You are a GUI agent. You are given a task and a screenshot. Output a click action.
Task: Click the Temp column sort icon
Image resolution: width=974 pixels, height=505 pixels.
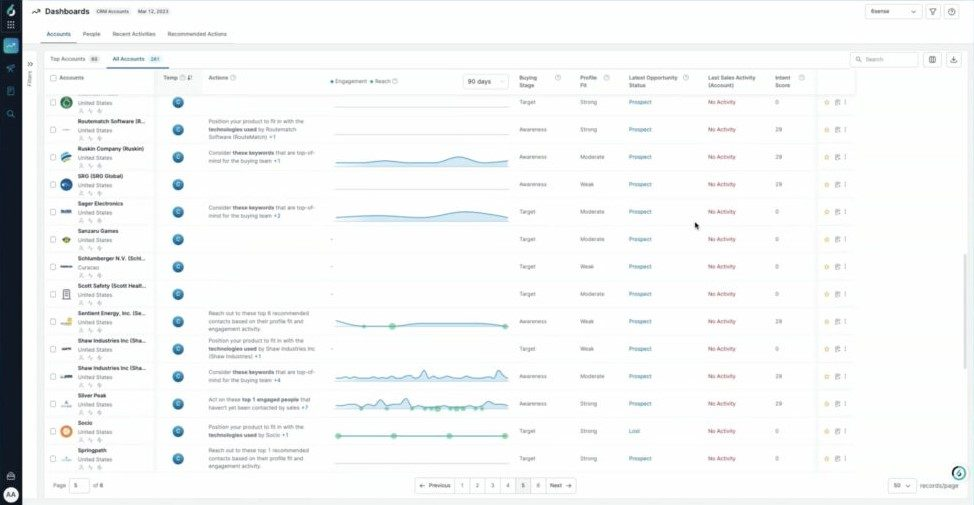[x=190, y=78]
